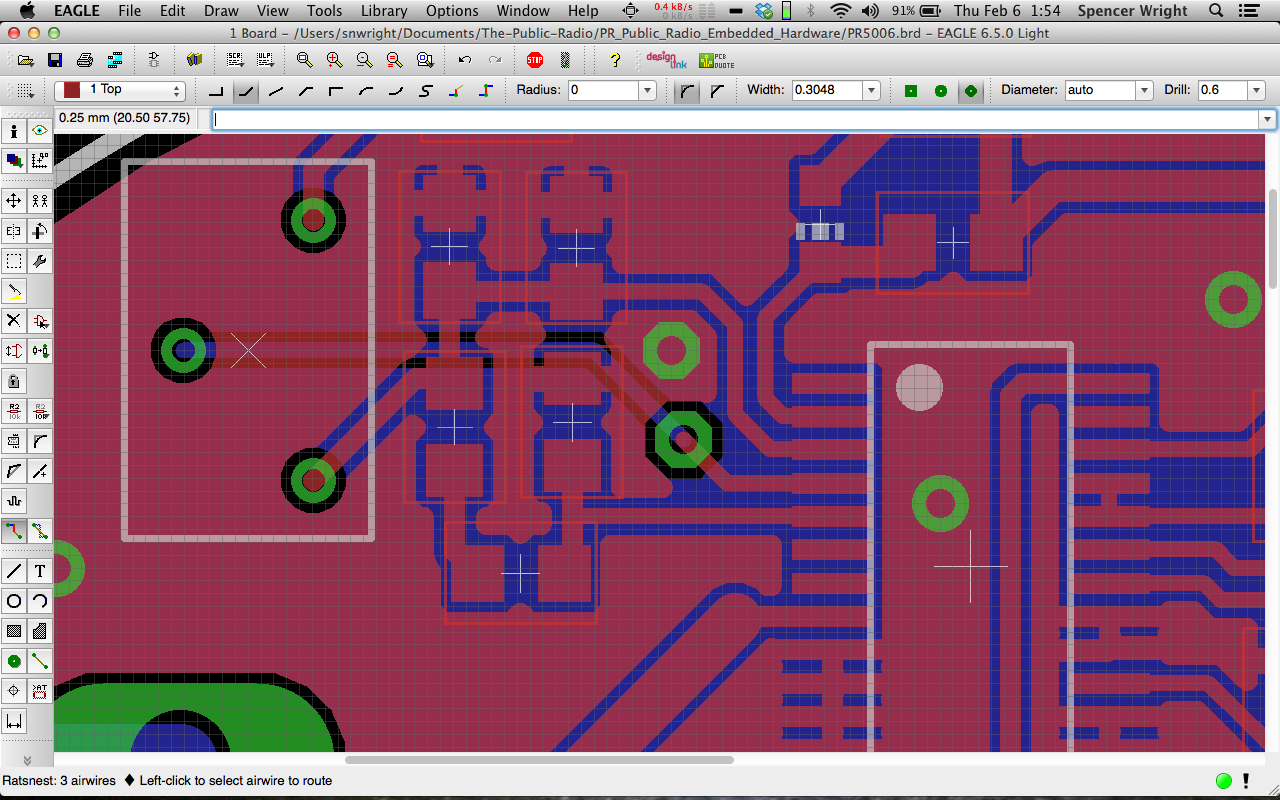Select the green Via tool

14,661
